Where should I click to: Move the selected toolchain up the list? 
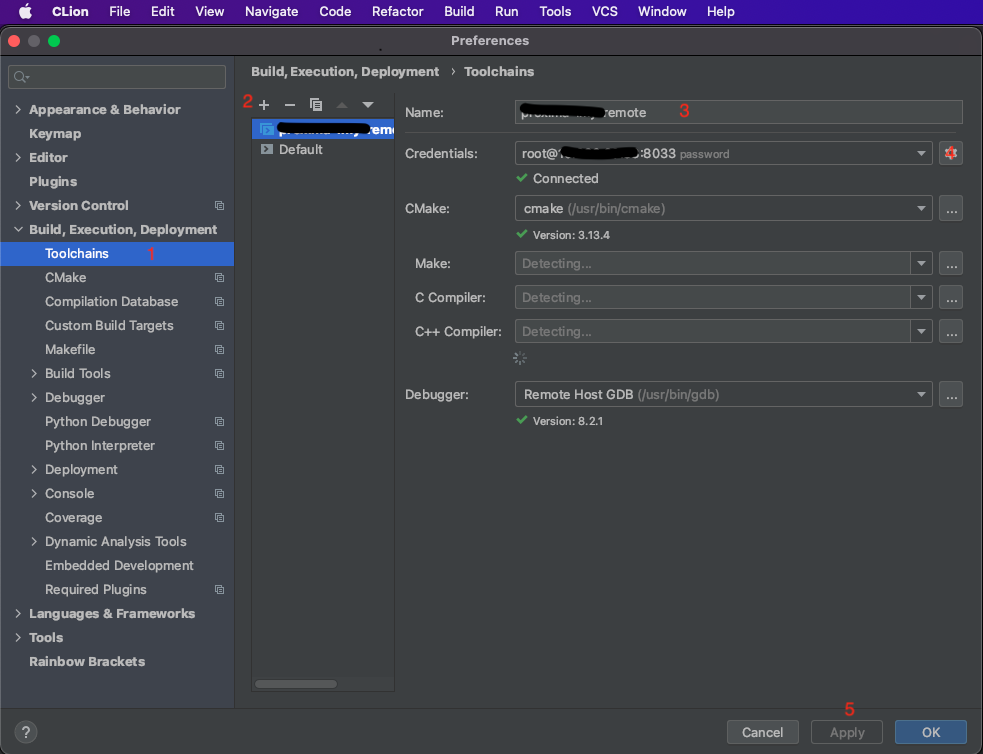point(341,104)
